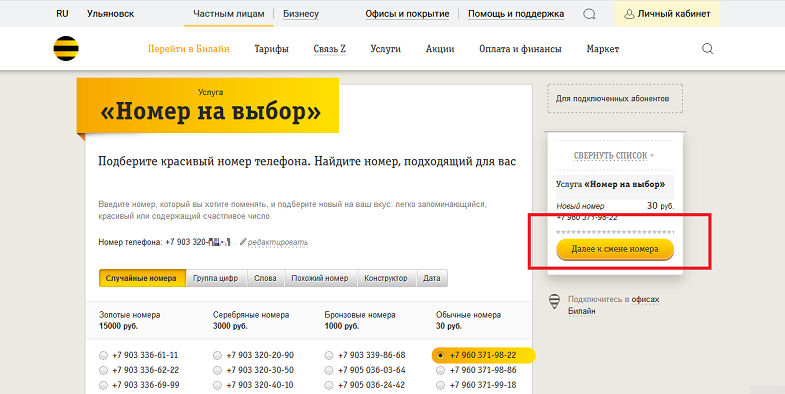Switch to the Похожий номер tab
Screen dimensions: 785x394
pyautogui.click(x=320, y=278)
